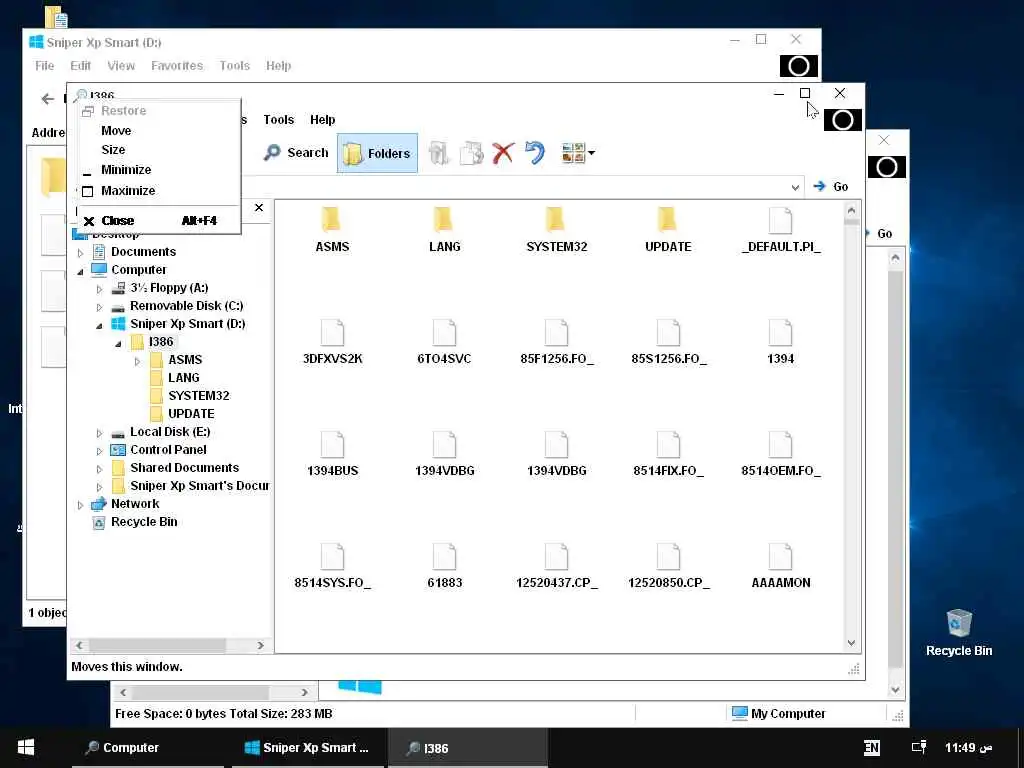The height and width of the screenshot is (768, 1024).
Task: Click scroll-down arrow of file list
Action: tap(851, 643)
